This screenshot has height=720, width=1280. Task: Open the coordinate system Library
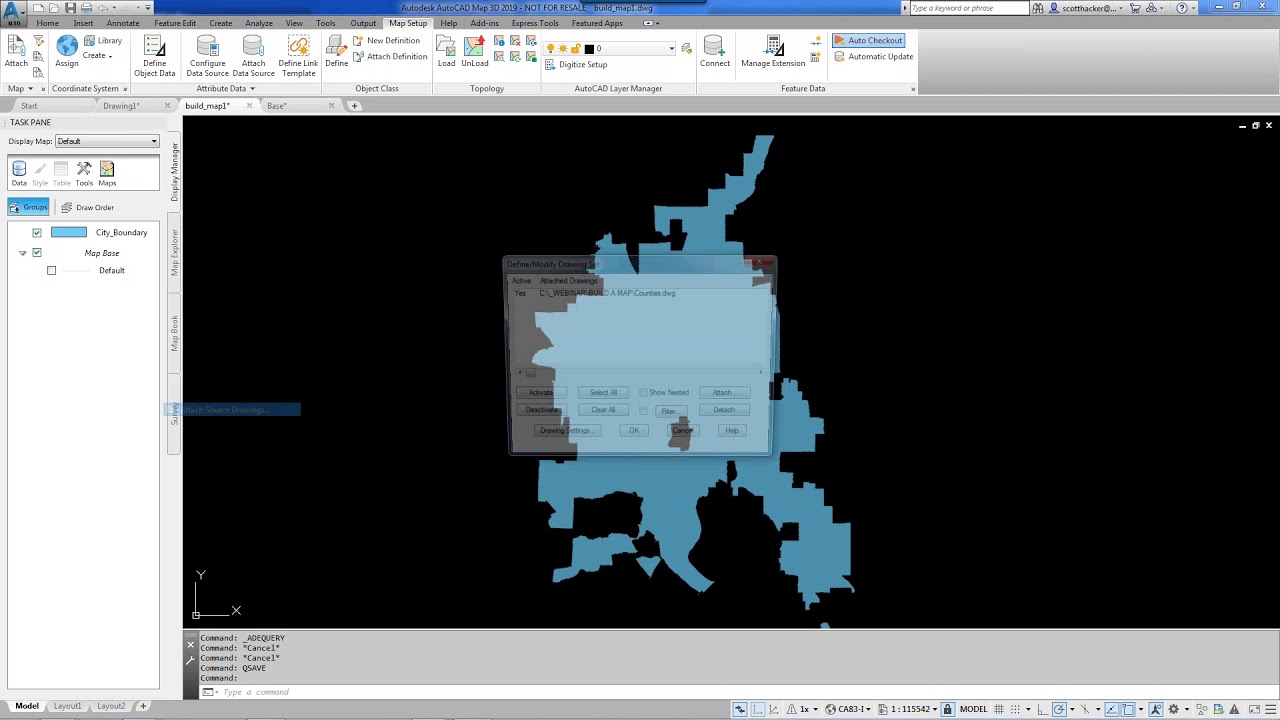(103, 41)
